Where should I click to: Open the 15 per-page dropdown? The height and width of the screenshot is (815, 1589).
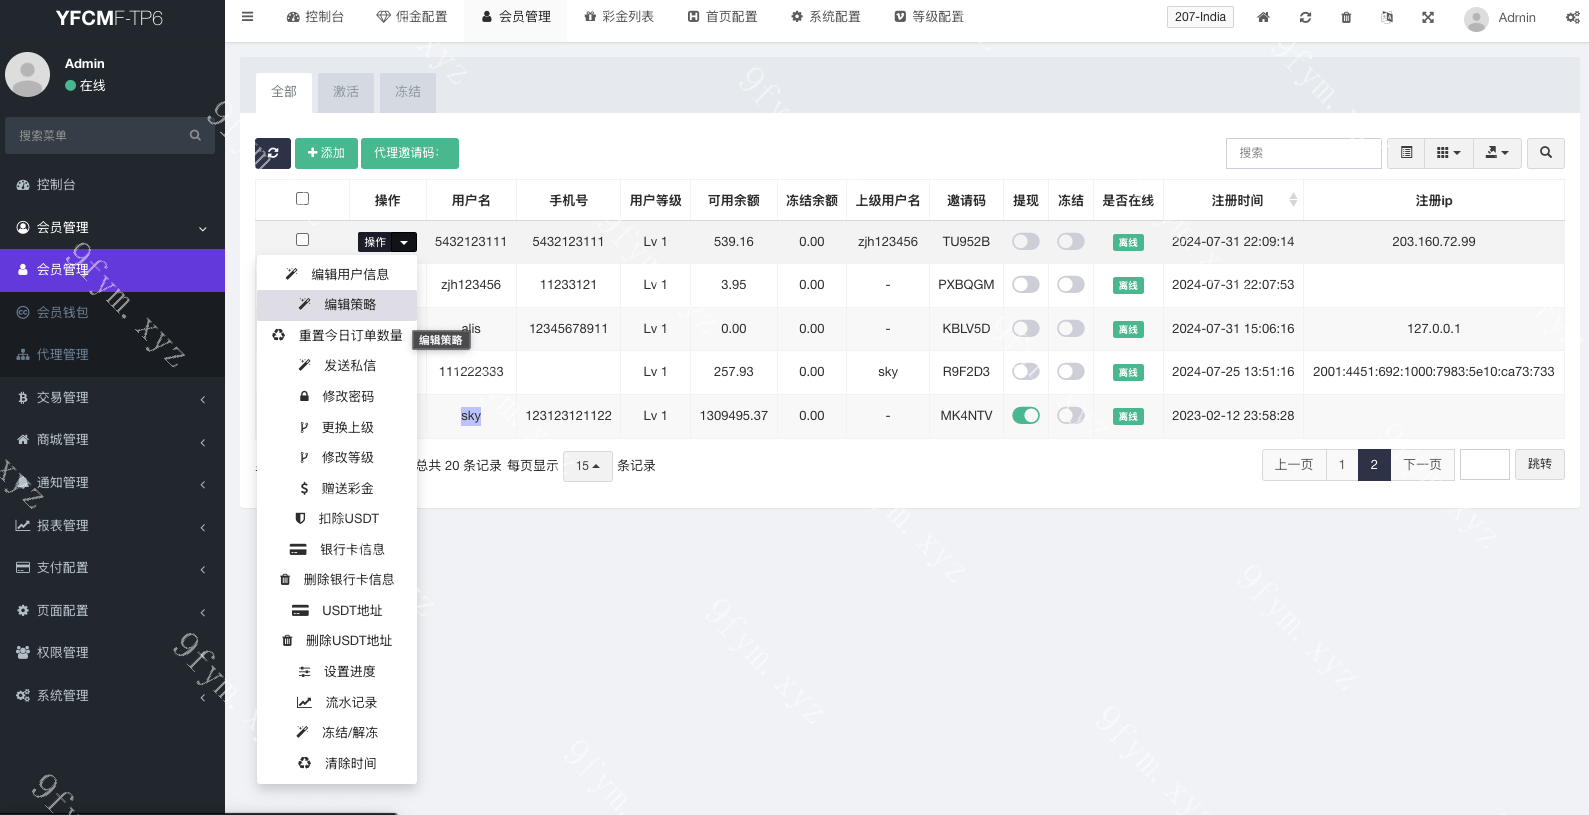tap(587, 466)
